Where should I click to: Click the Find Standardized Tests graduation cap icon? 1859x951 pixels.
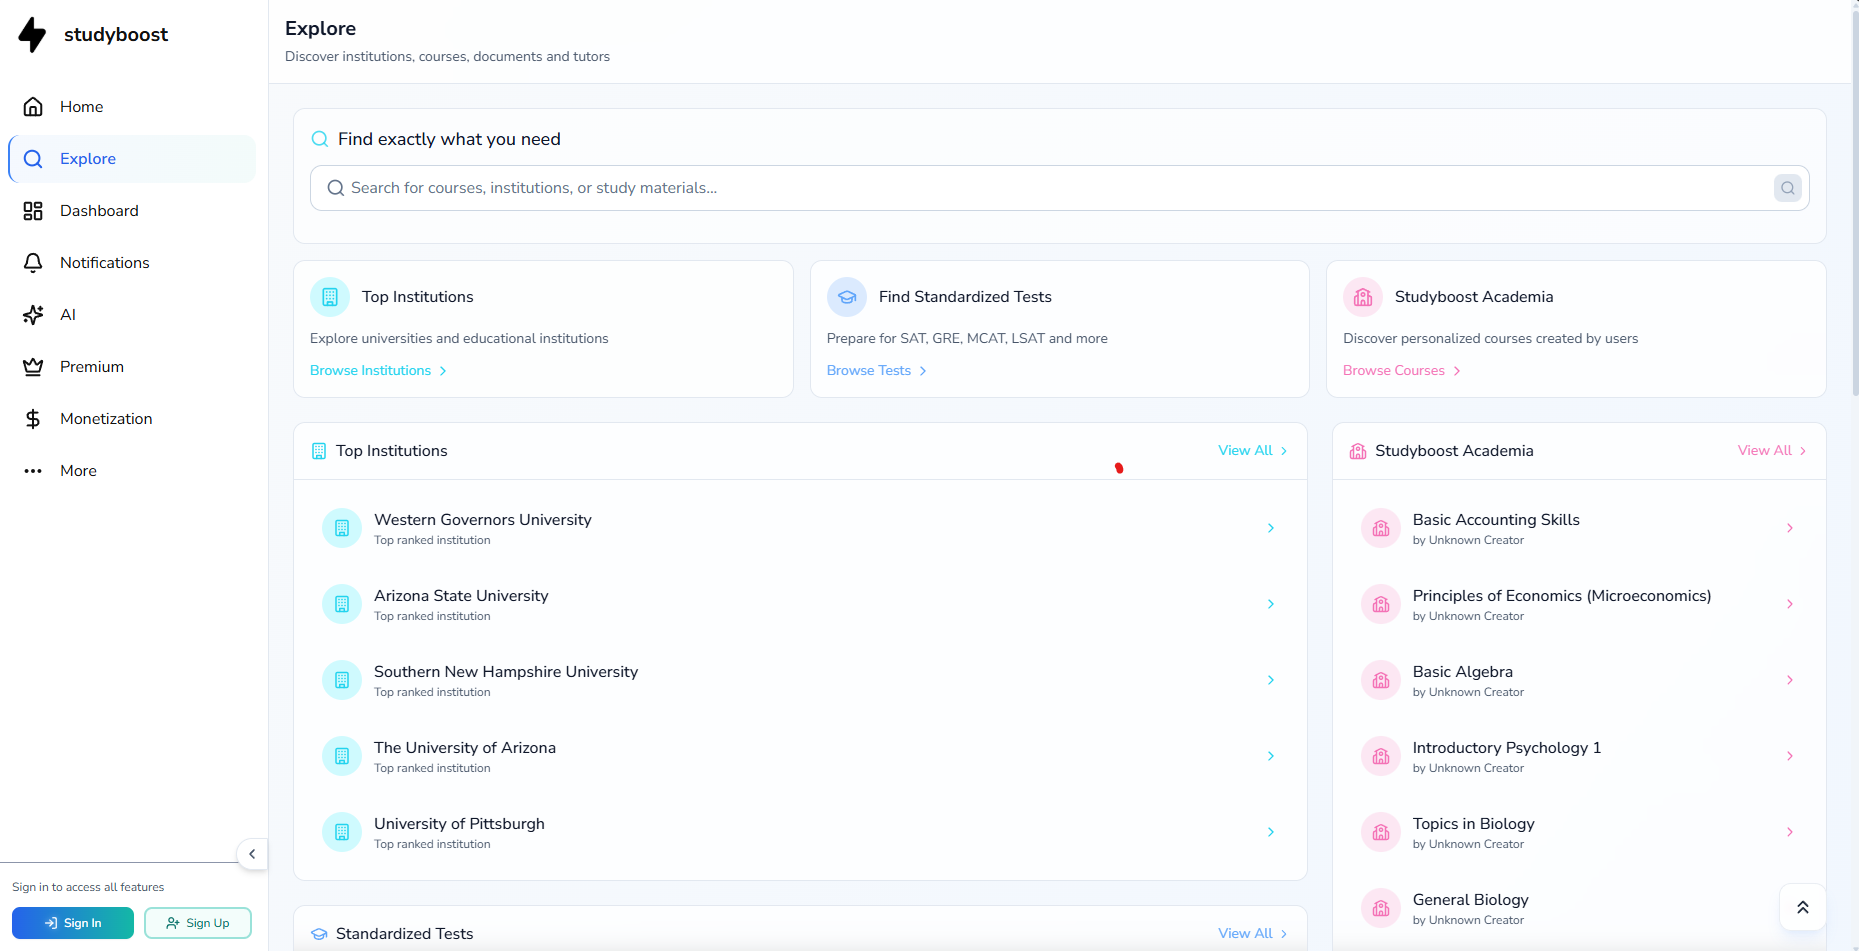[x=847, y=297]
